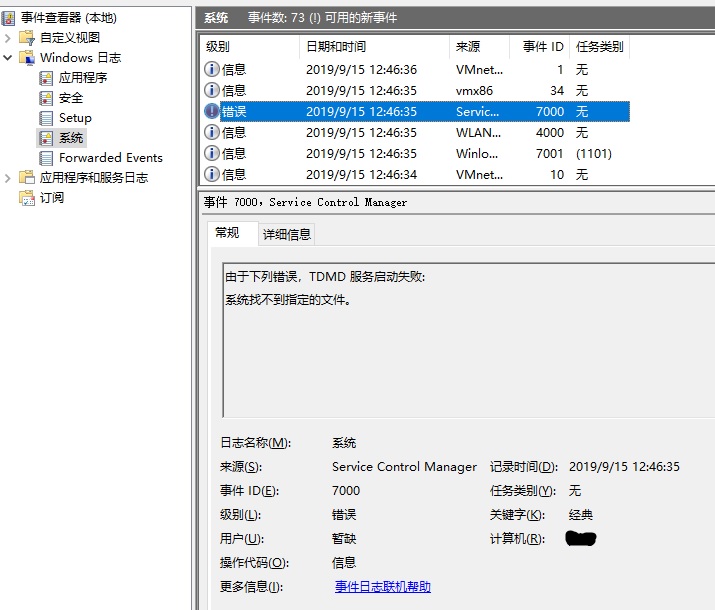The width and height of the screenshot is (715, 610).
Task: Open the 系统 log in tree
Action: (x=71, y=138)
